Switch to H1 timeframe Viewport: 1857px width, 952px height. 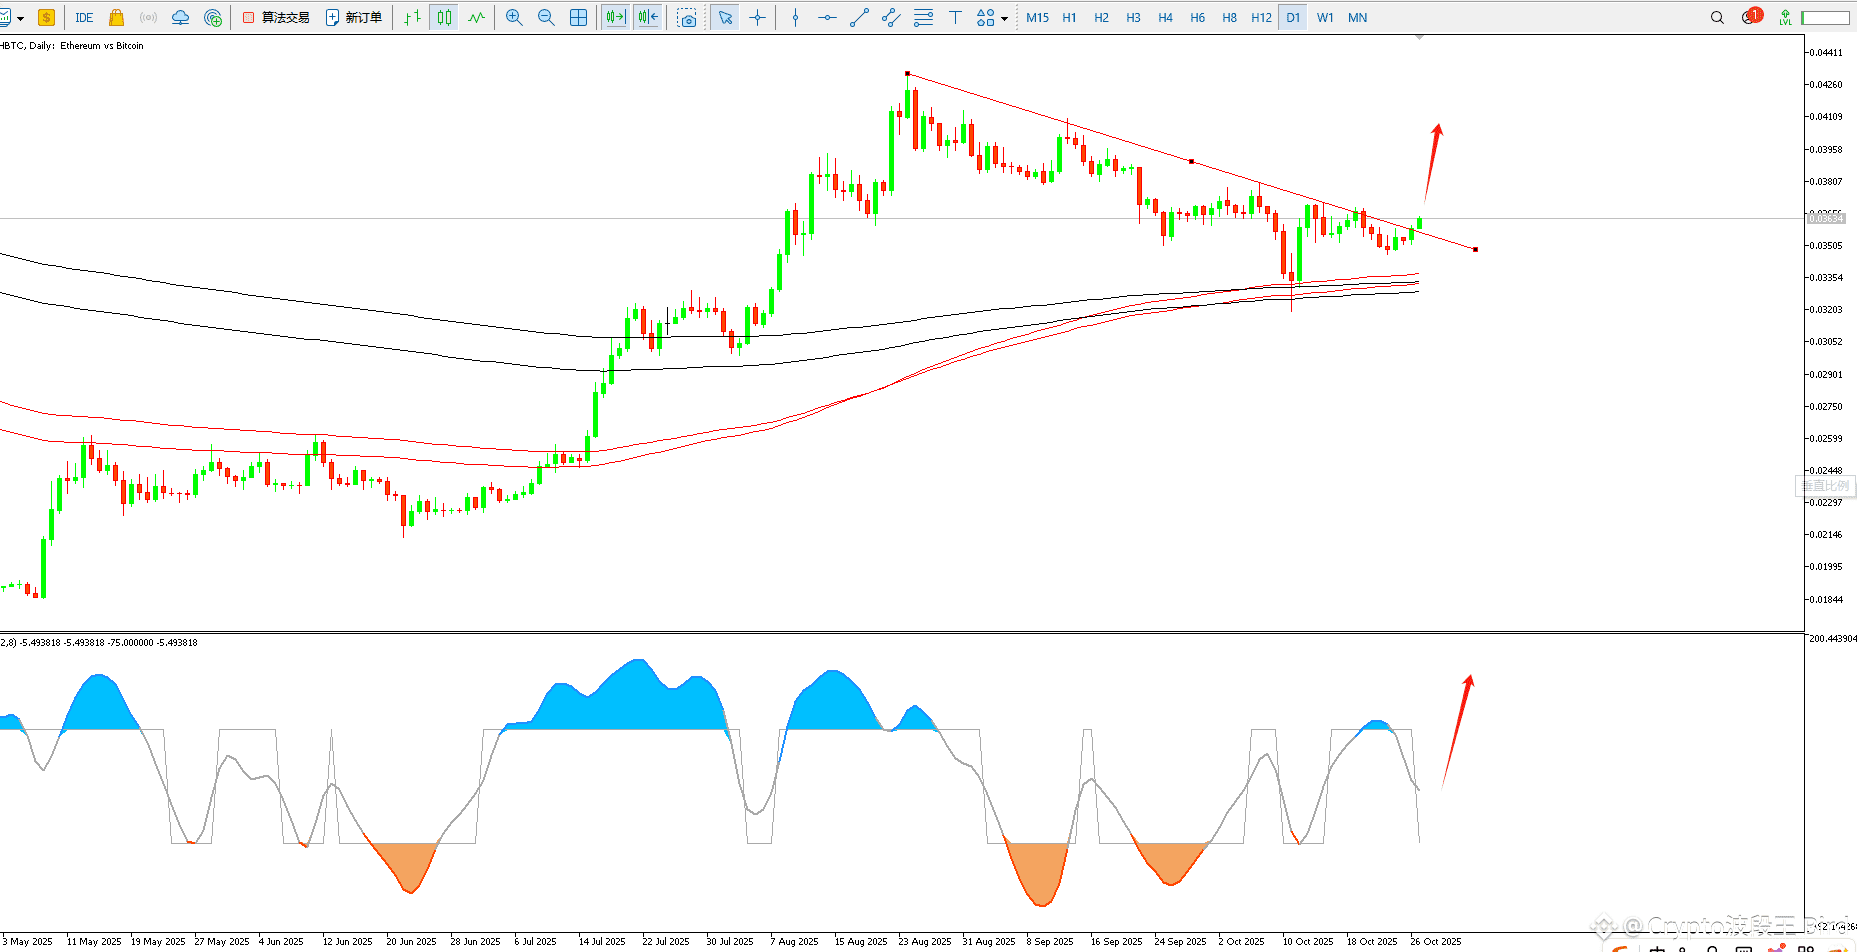coord(1069,17)
